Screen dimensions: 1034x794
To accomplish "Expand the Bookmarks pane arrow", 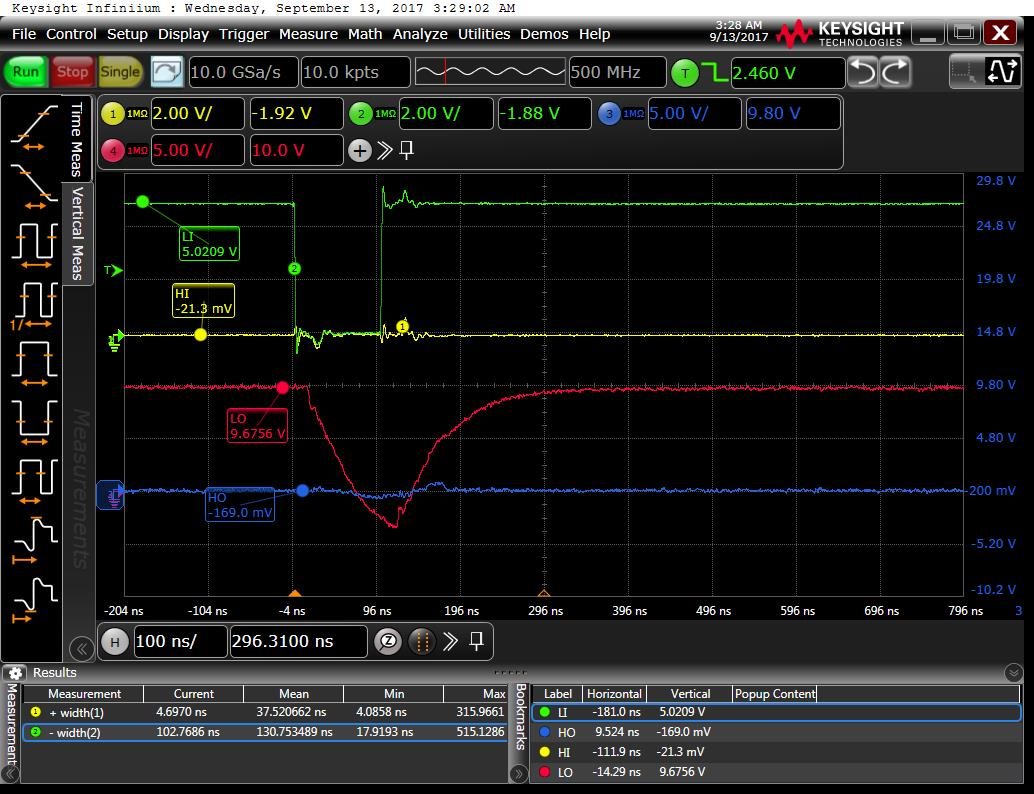I will tap(519, 774).
